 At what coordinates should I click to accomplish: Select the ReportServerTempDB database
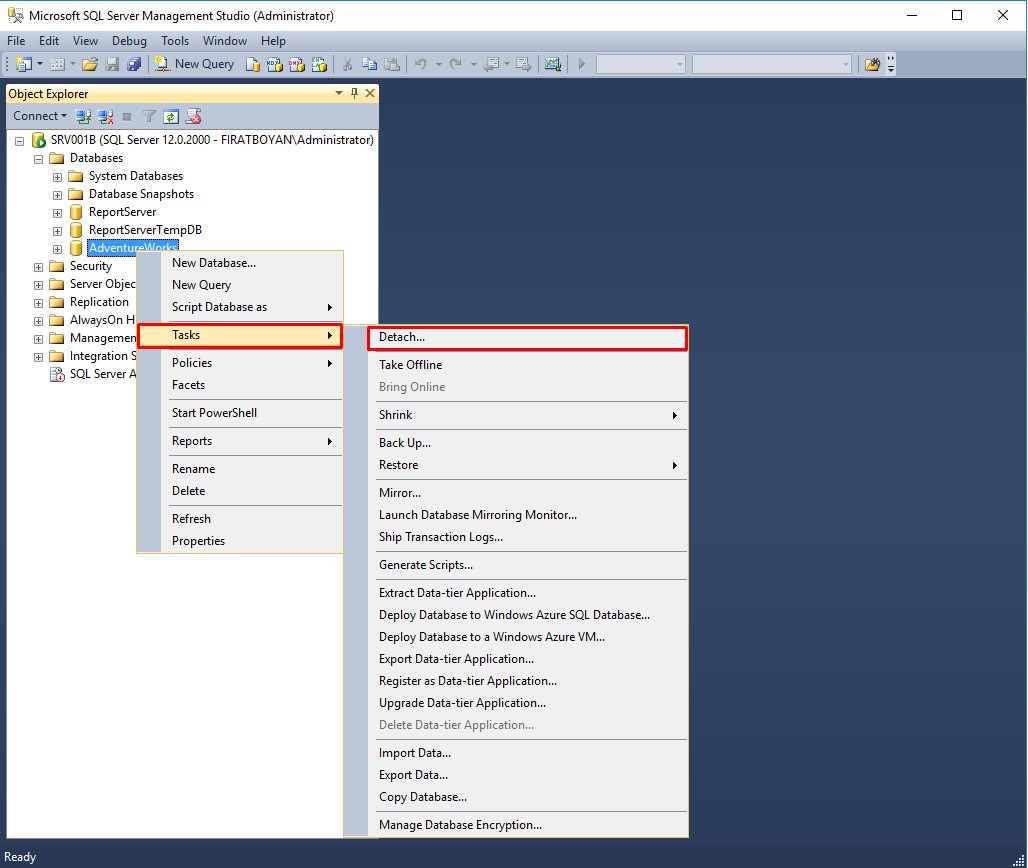(145, 230)
